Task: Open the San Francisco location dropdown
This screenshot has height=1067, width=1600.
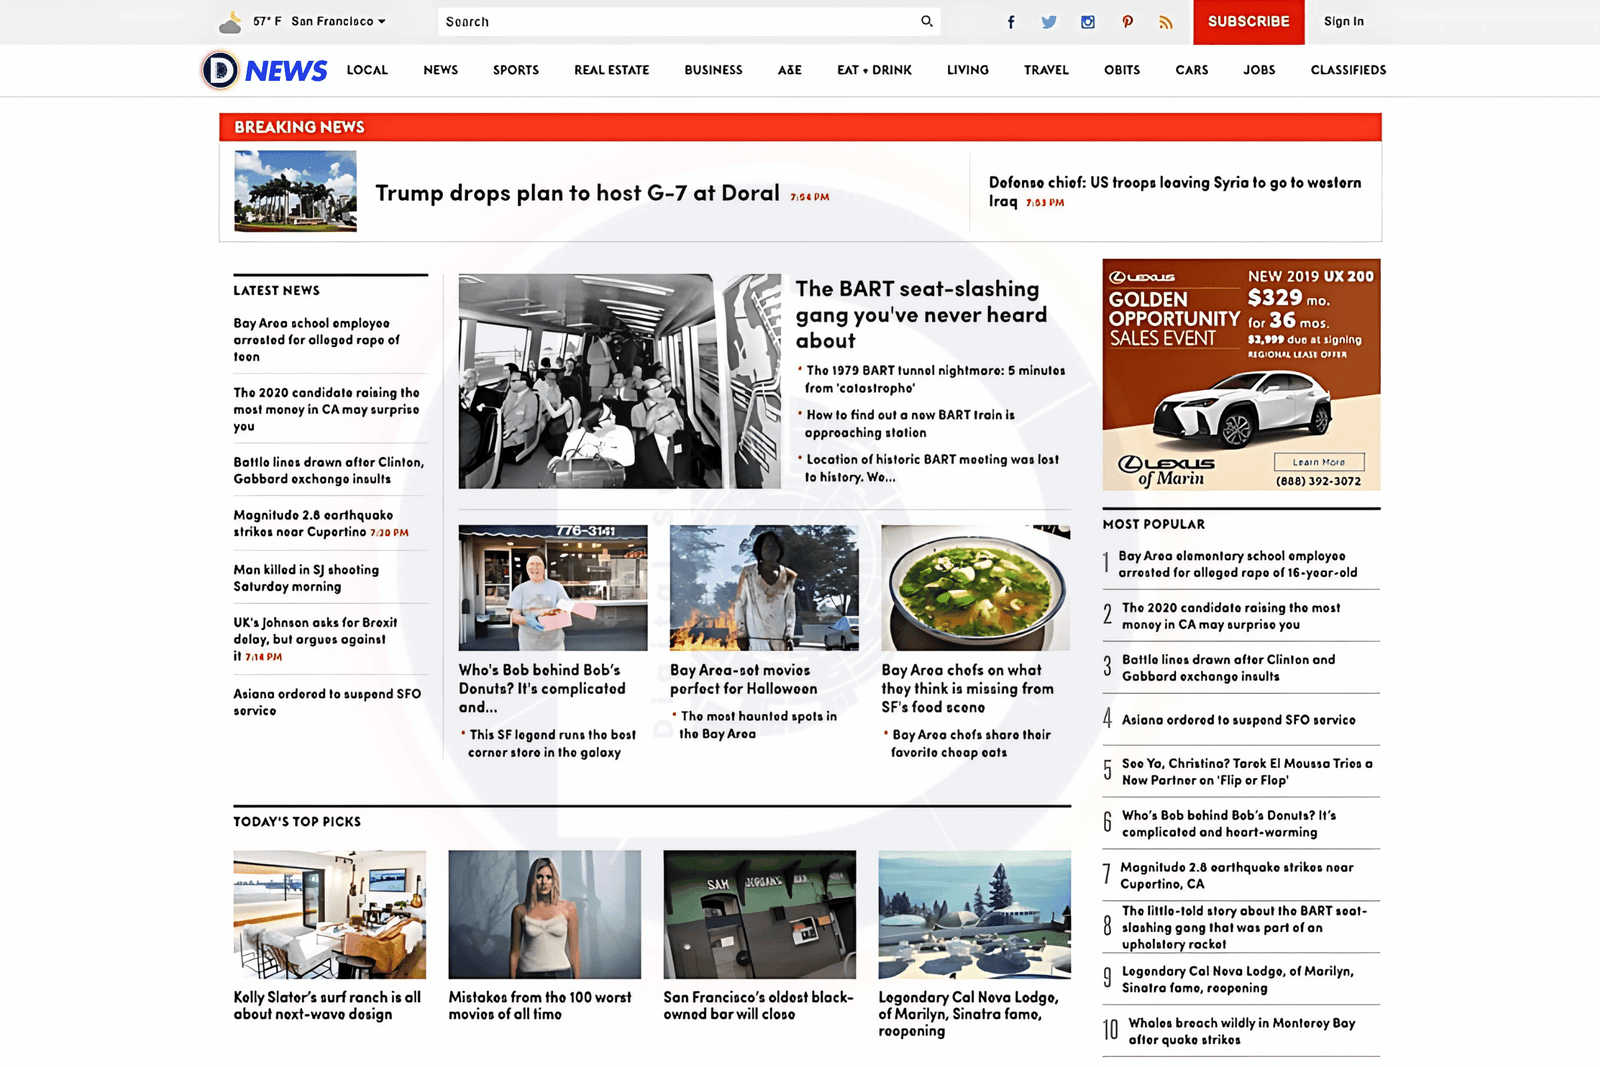Action: pos(338,21)
